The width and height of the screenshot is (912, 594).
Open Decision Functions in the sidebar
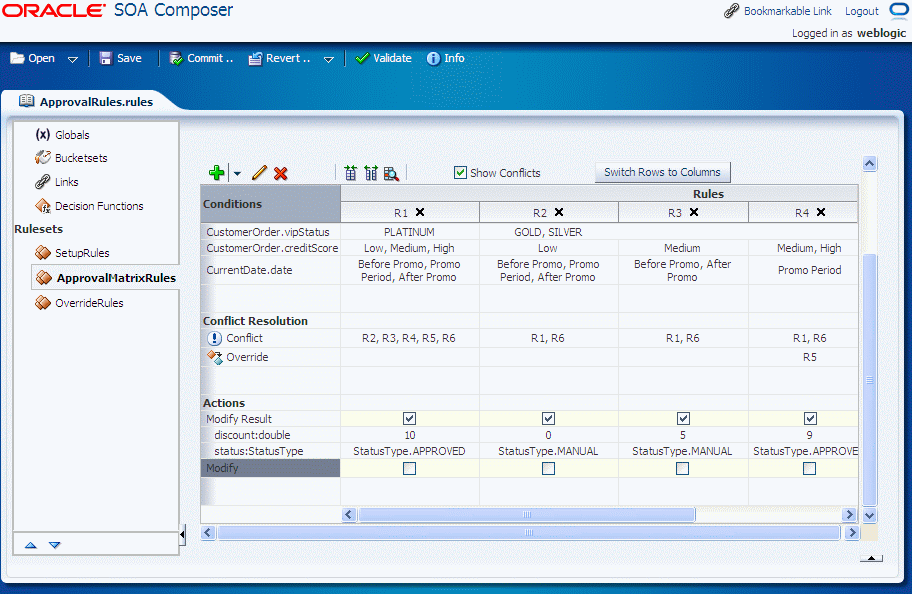[x=99, y=206]
